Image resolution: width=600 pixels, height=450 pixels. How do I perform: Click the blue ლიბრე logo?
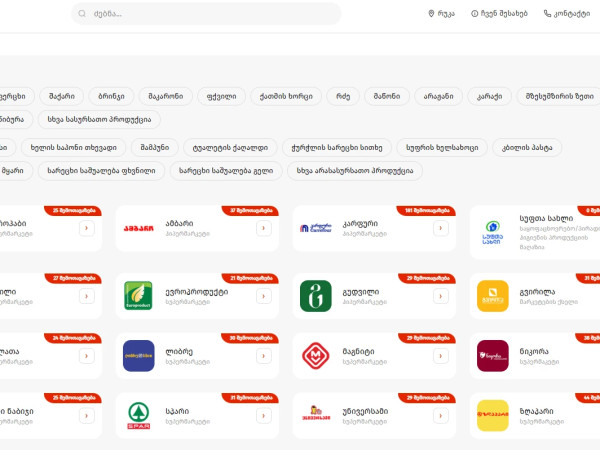click(x=139, y=355)
